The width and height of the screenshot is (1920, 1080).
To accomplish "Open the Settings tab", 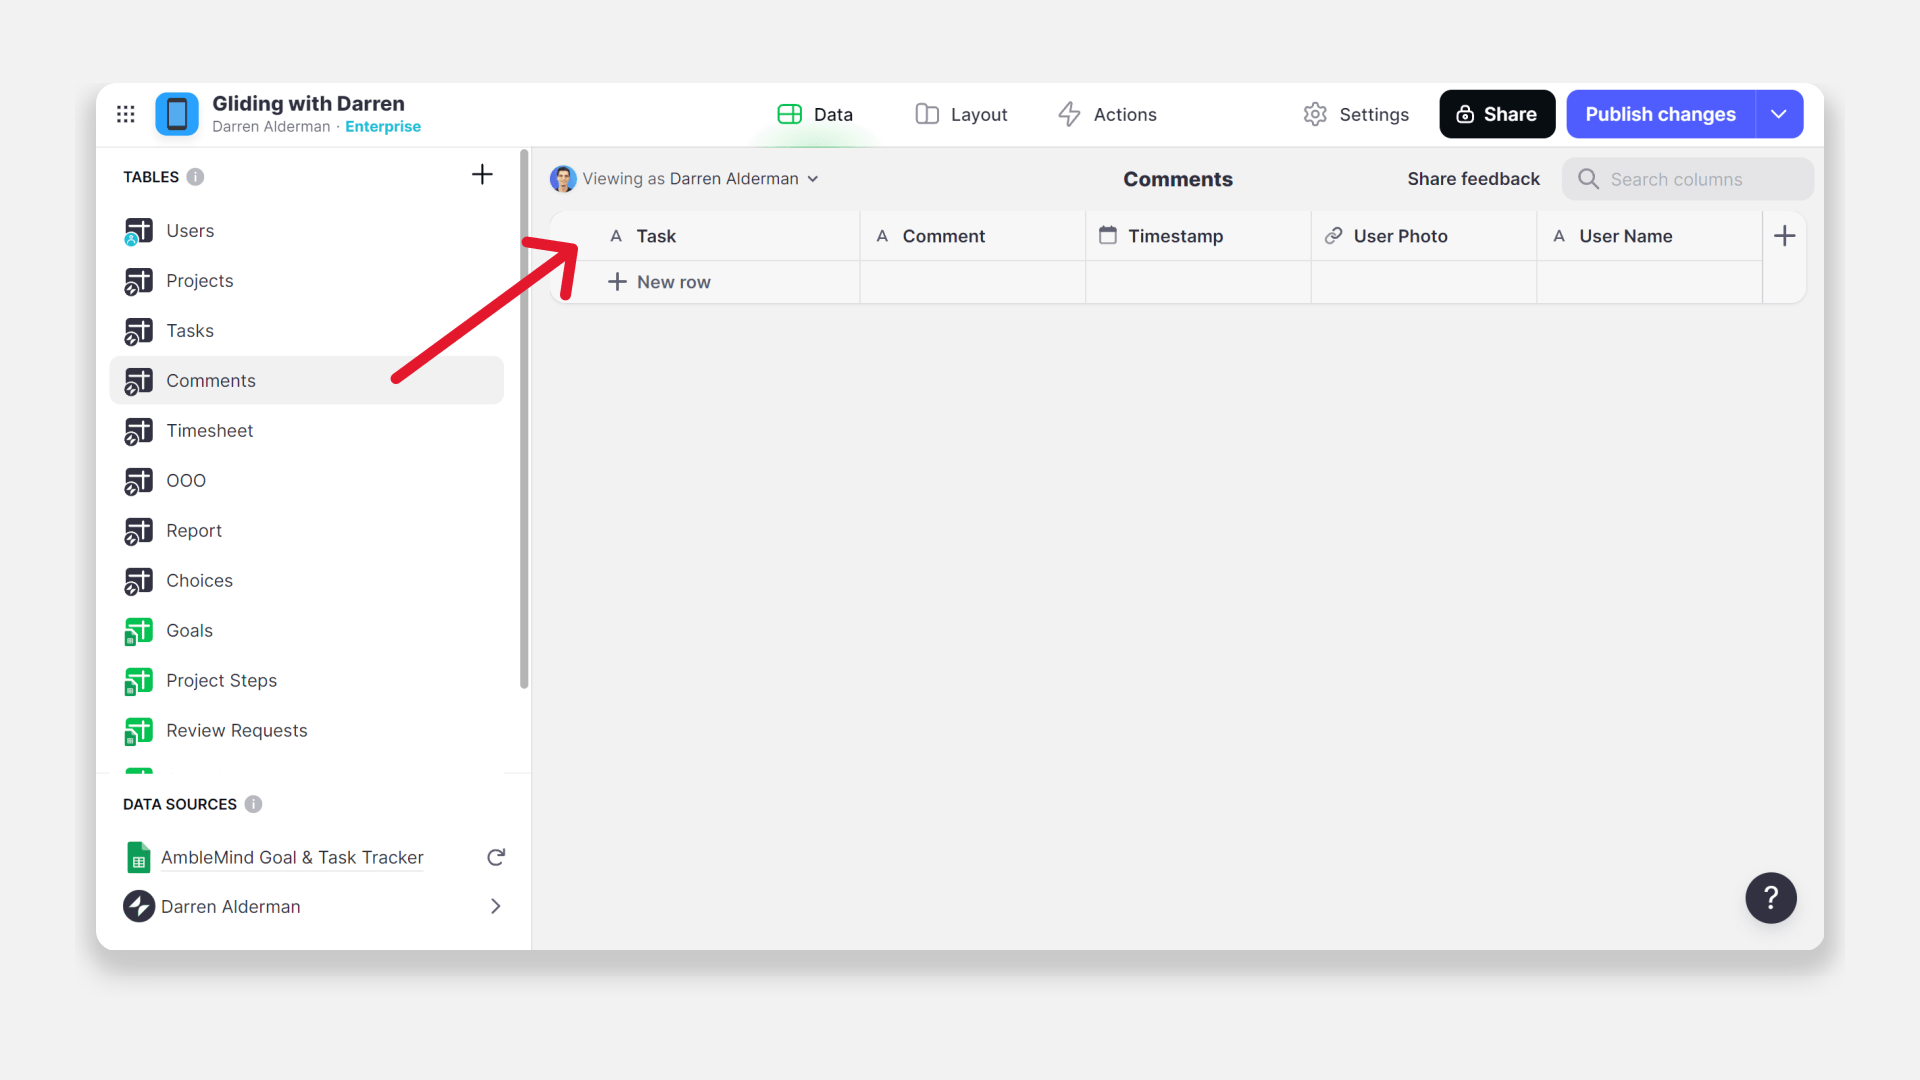I will [1356, 114].
